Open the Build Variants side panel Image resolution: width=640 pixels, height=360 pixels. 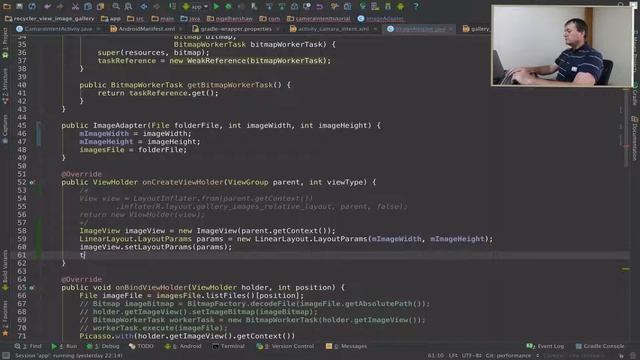coord(5,269)
